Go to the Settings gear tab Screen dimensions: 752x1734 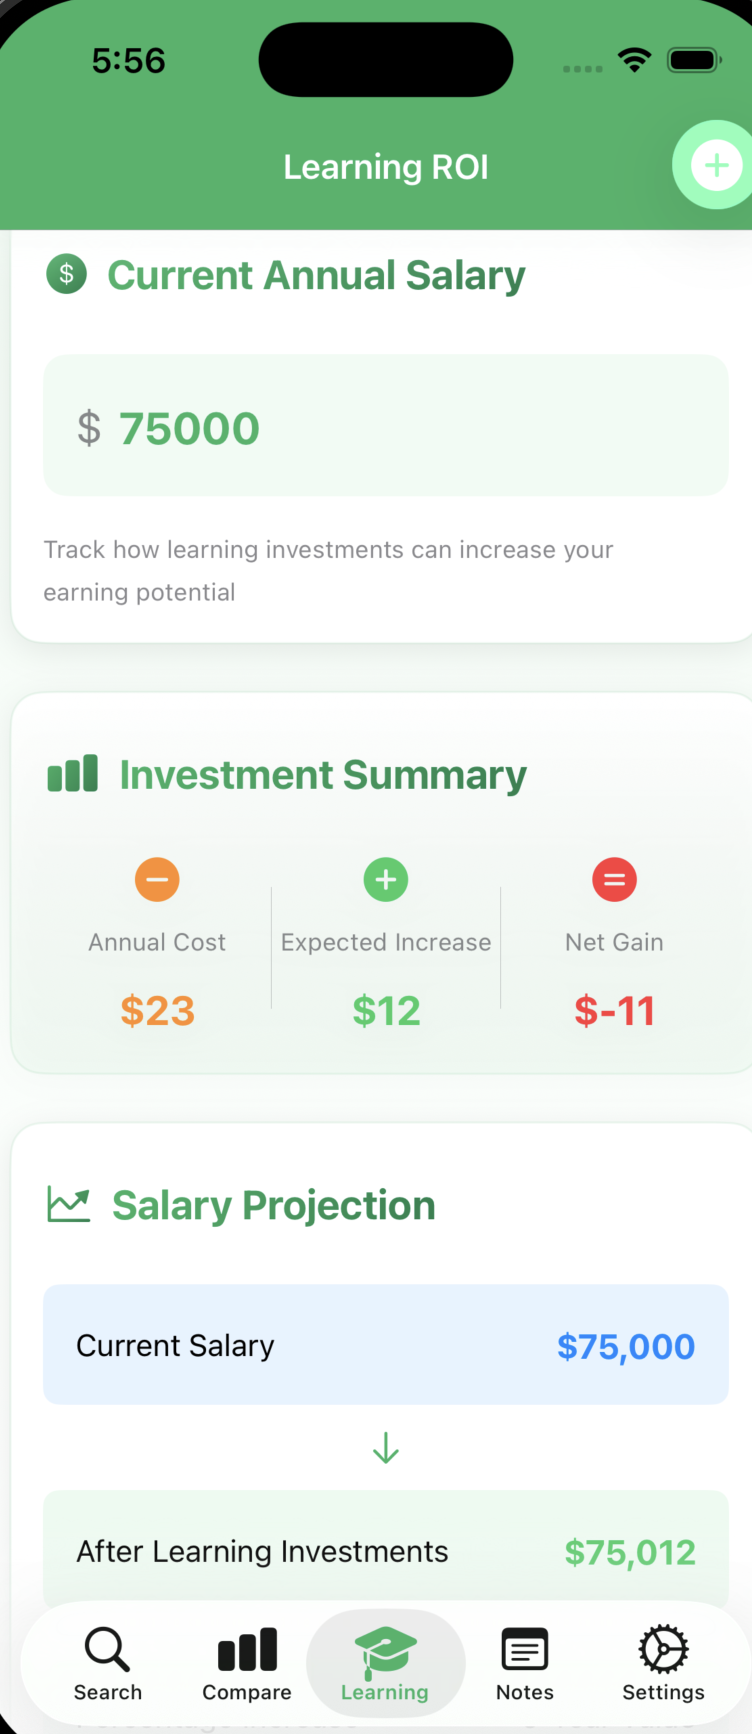663,1663
